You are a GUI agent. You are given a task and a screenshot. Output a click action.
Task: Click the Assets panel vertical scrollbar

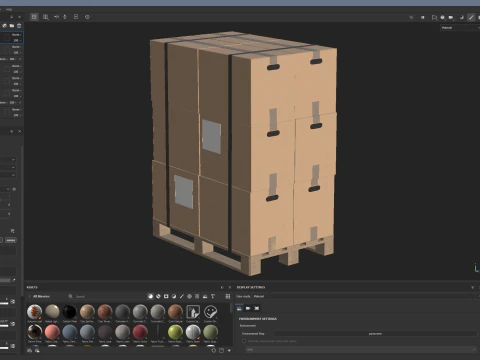coord(231,308)
